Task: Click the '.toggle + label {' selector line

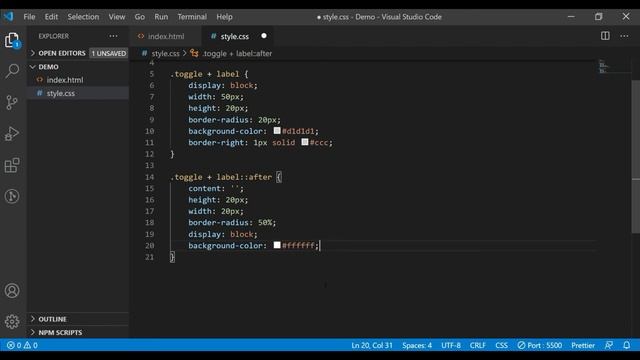Action: tap(209, 74)
